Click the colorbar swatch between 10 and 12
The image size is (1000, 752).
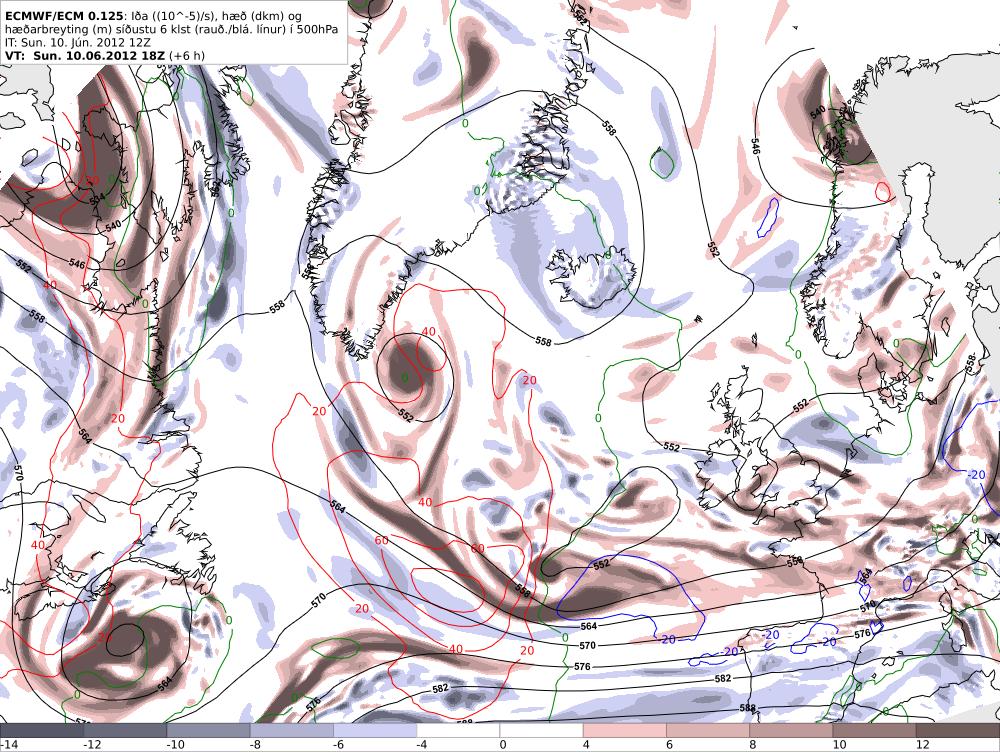click(874, 730)
